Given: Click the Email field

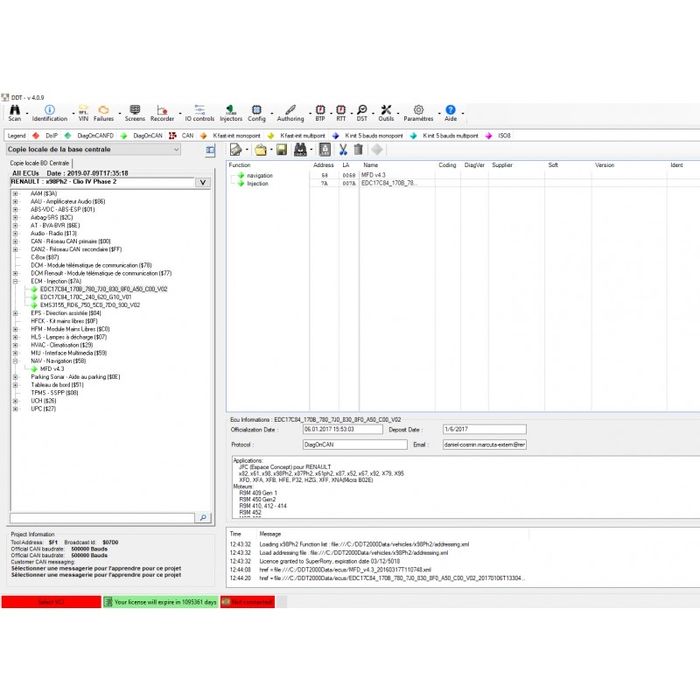Looking at the screenshot, I should click(484, 445).
